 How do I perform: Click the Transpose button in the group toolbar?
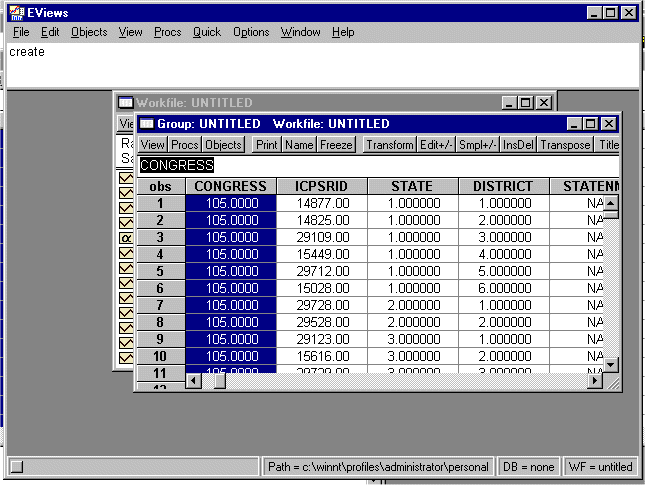click(x=565, y=145)
